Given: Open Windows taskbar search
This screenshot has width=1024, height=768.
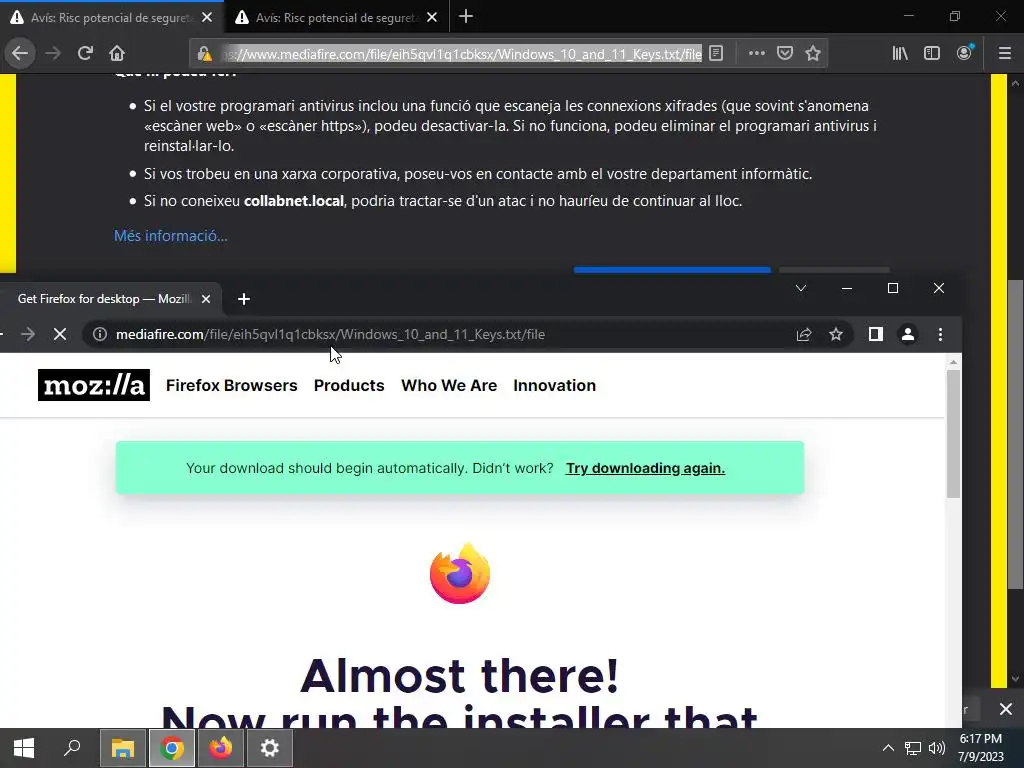Looking at the screenshot, I should pos(72,748).
